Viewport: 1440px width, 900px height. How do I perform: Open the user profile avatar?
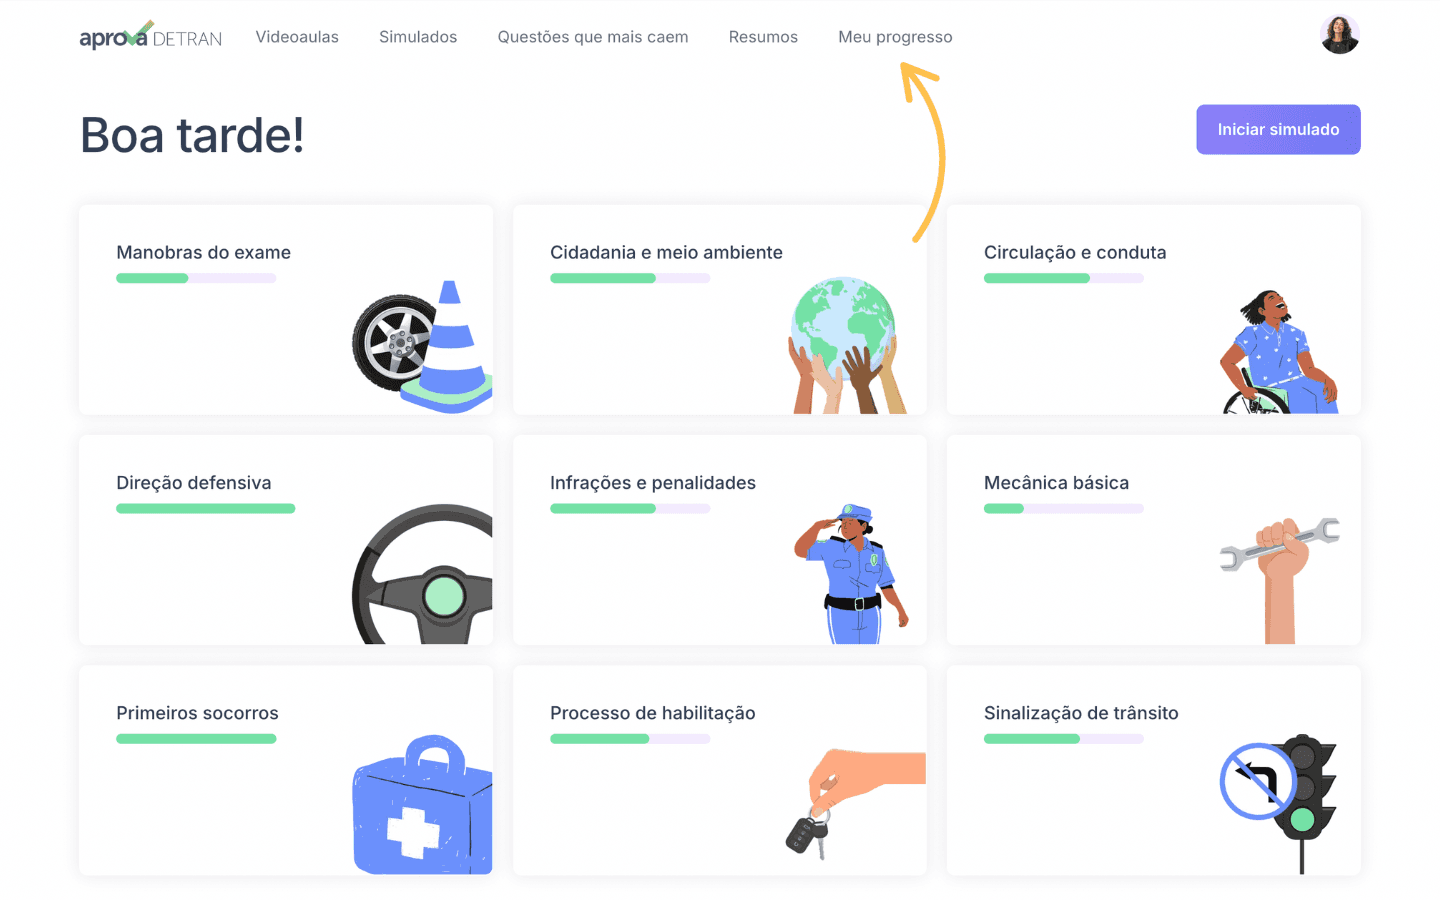1340,35
